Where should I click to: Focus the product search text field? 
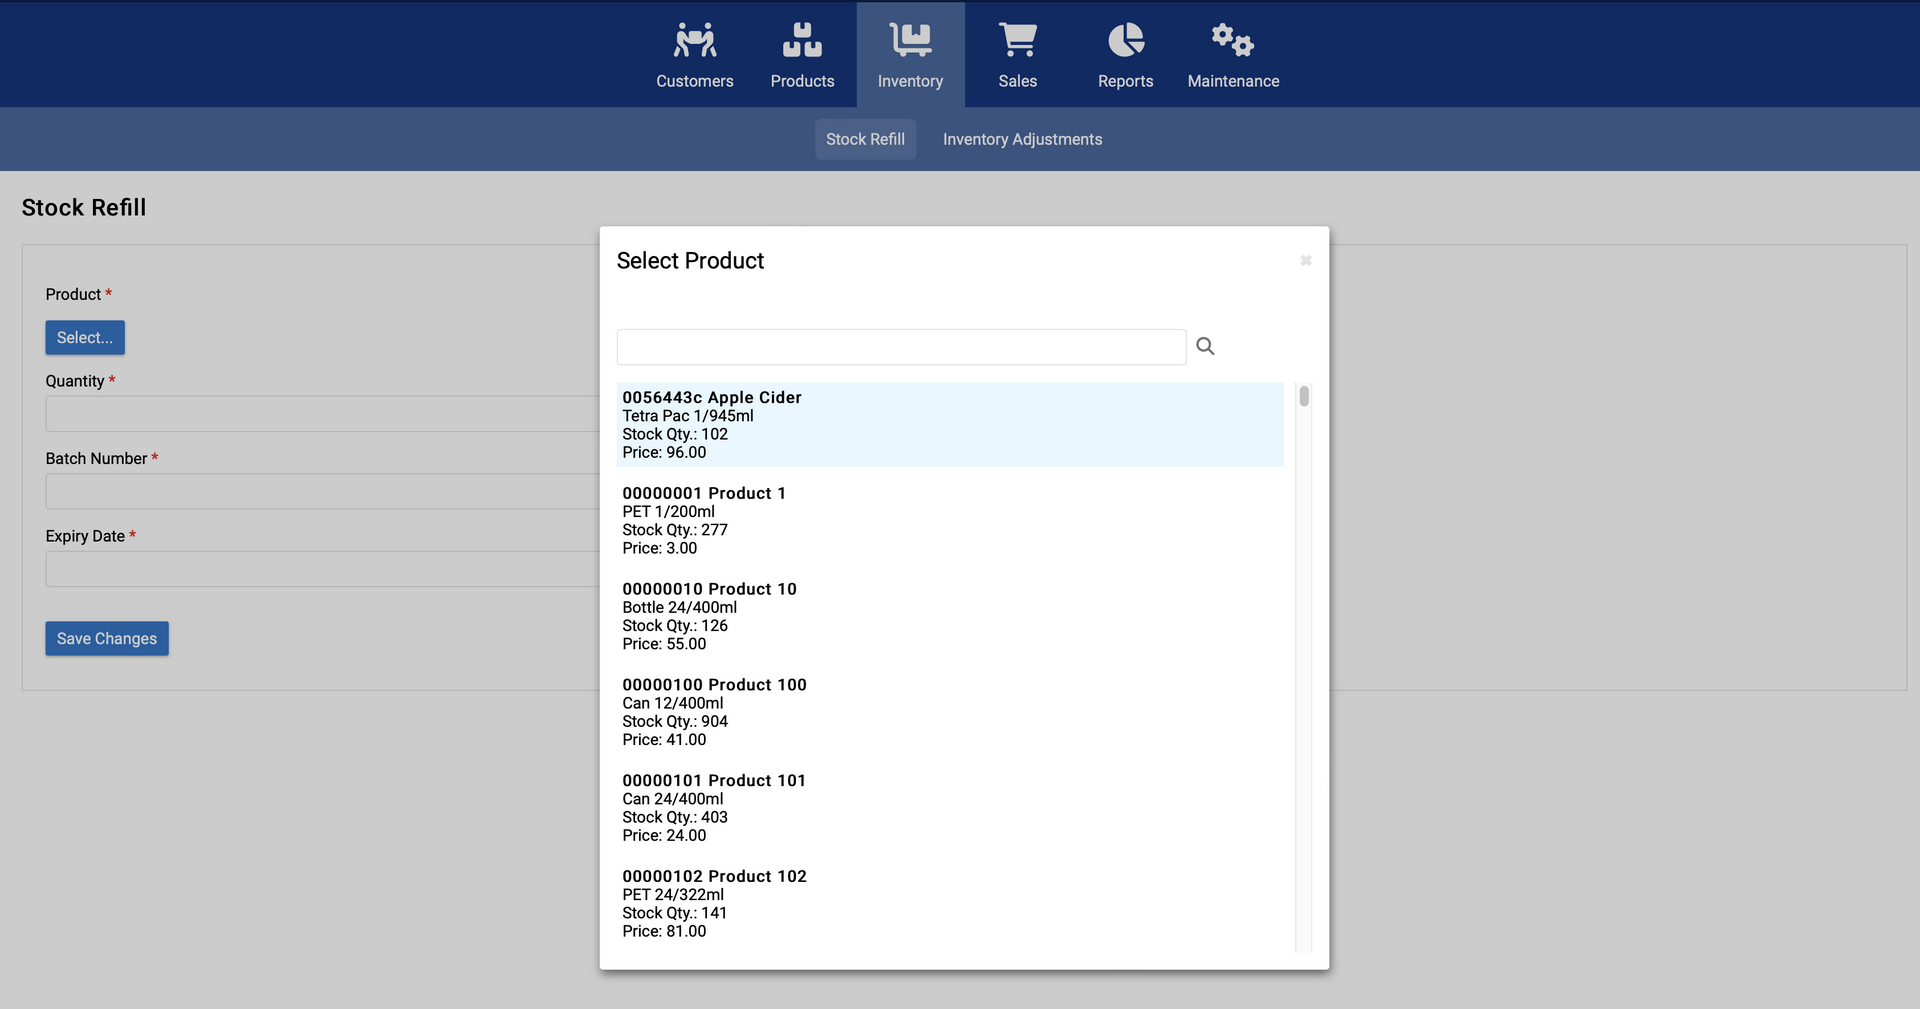901,347
